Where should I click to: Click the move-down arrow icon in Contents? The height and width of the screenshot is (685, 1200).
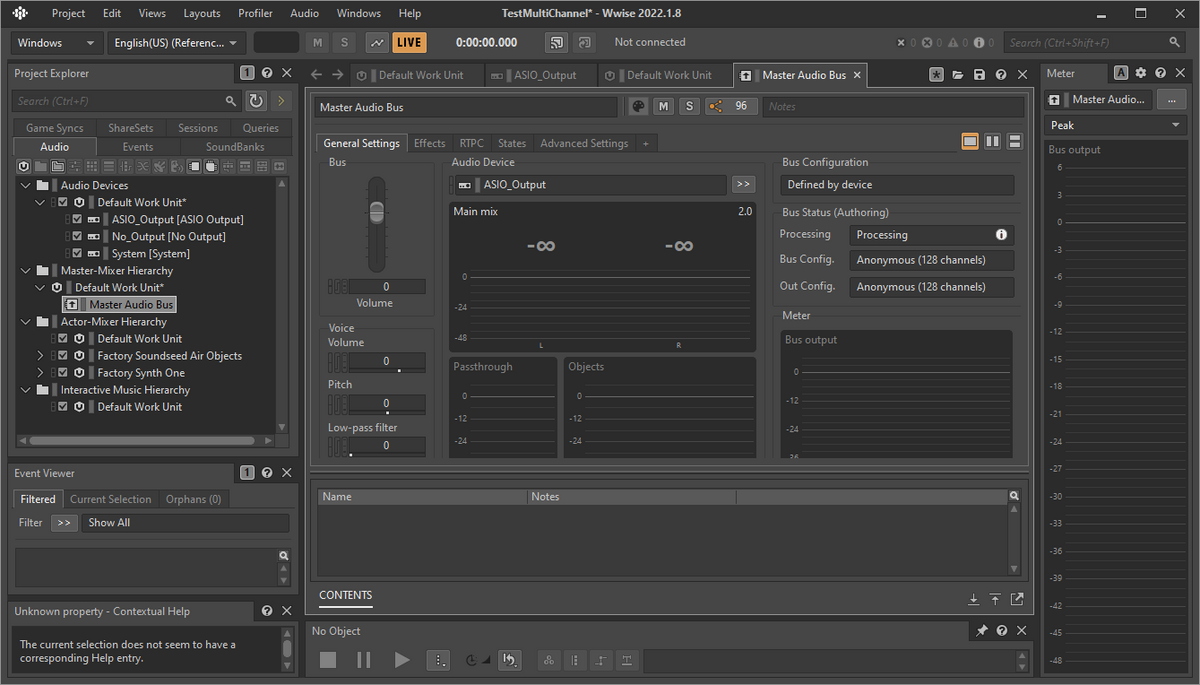point(973,599)
